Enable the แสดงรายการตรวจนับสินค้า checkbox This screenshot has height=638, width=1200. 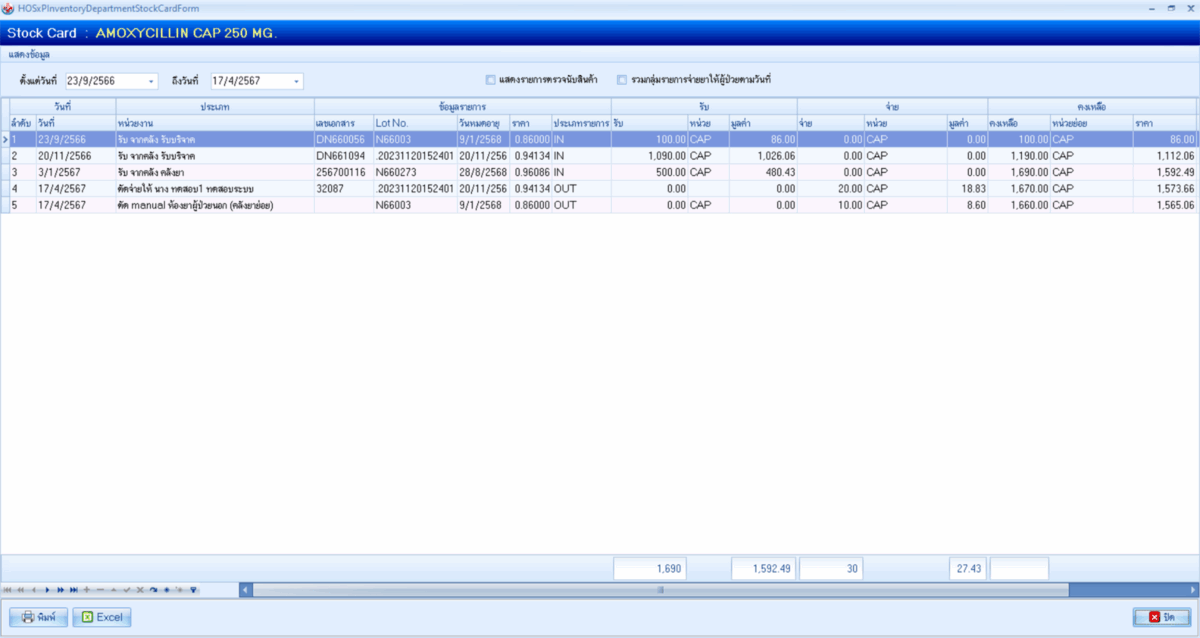[x=490, y=80]
